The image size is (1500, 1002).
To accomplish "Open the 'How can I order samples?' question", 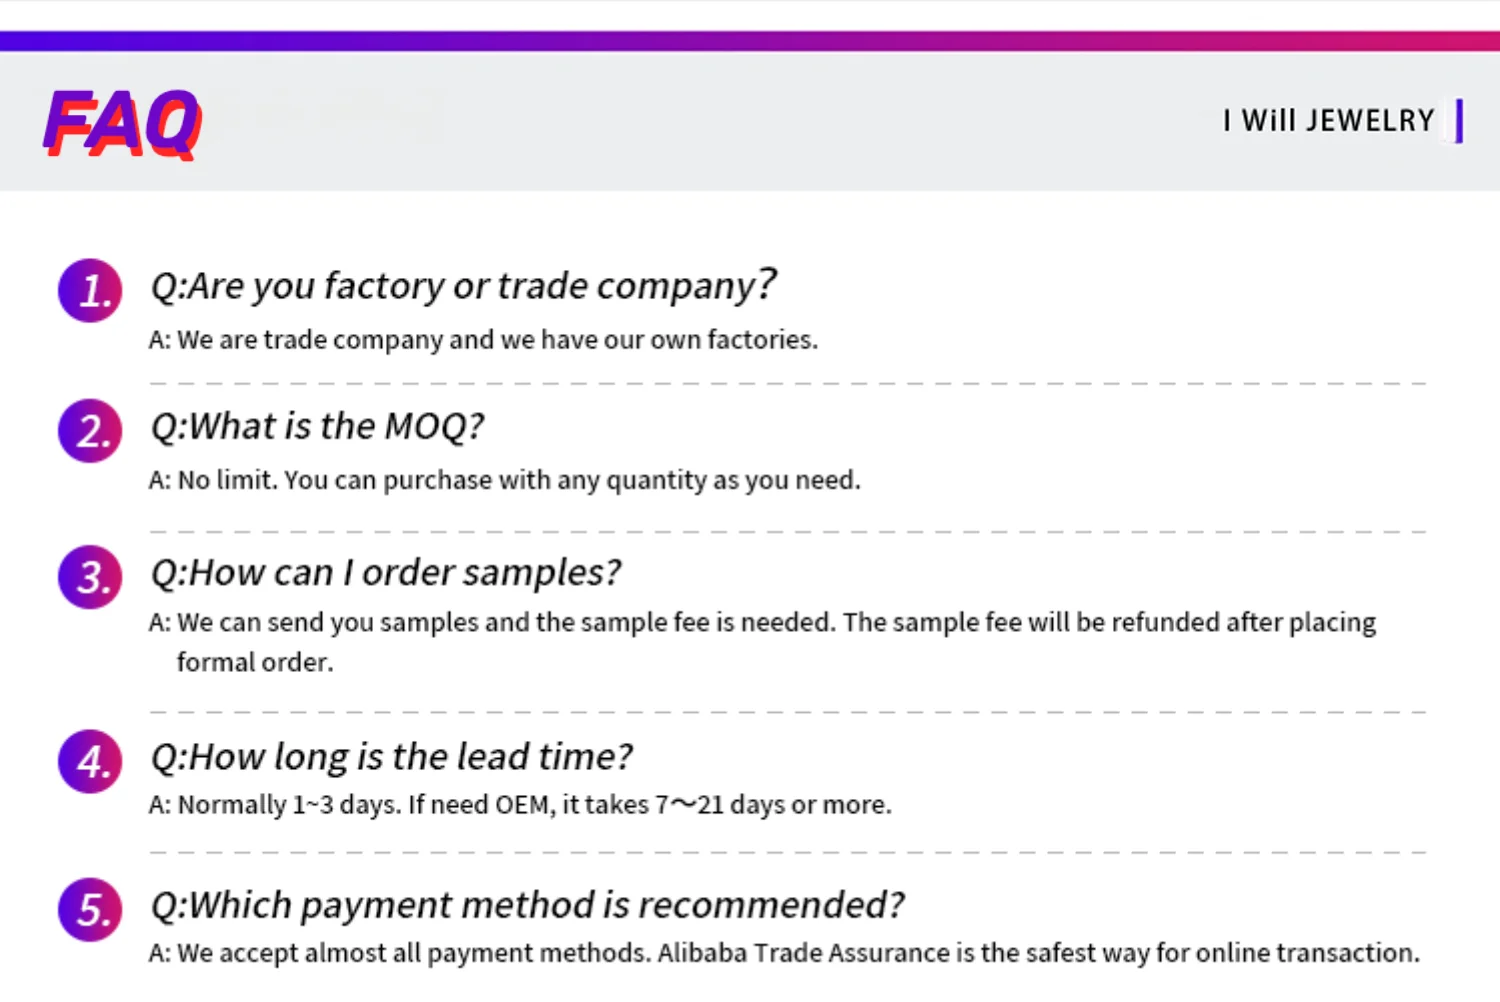I will click(x=385, y=573).
